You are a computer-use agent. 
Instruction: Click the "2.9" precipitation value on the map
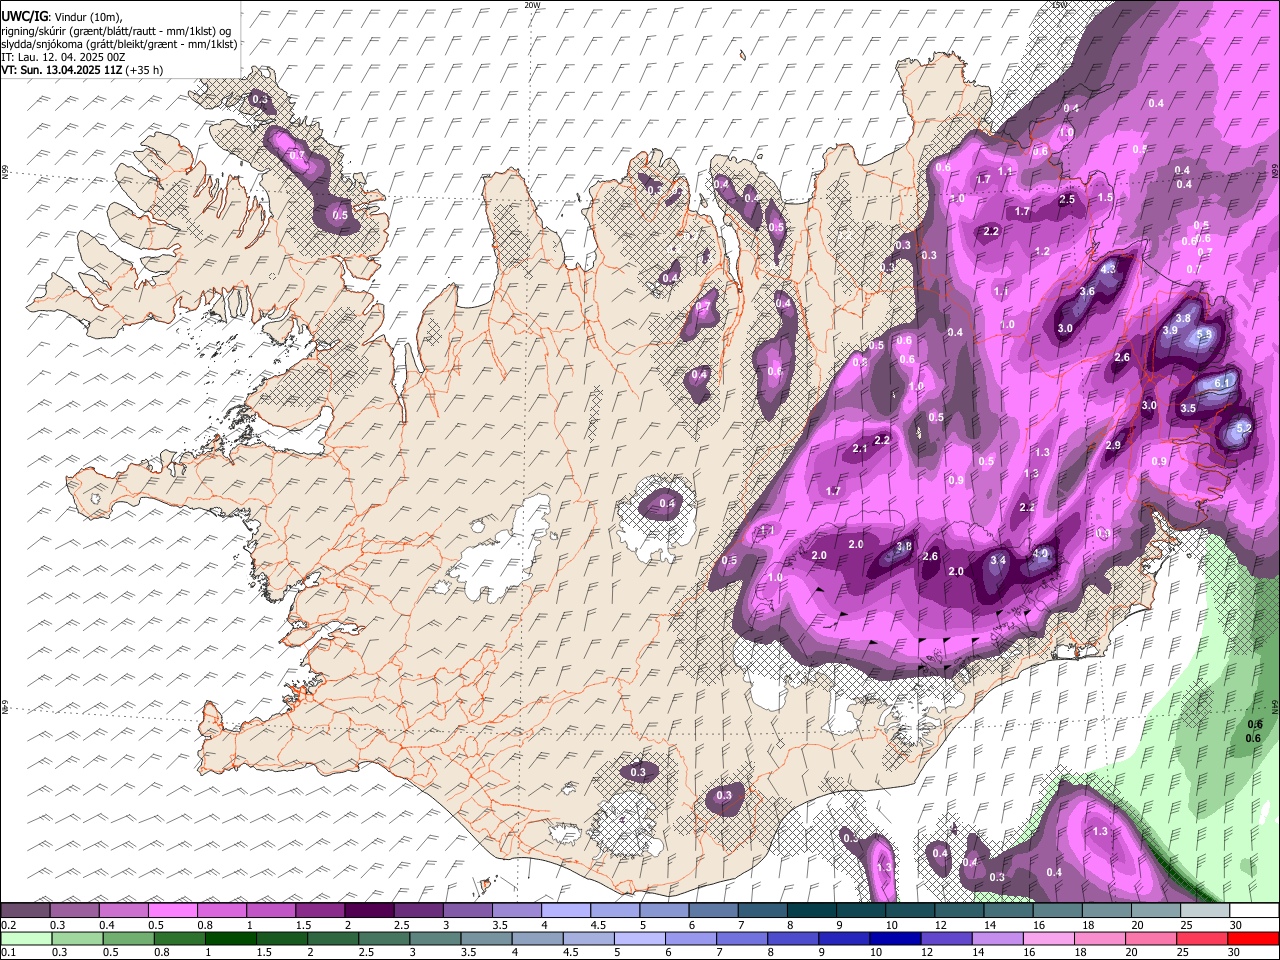(1113, 445)
